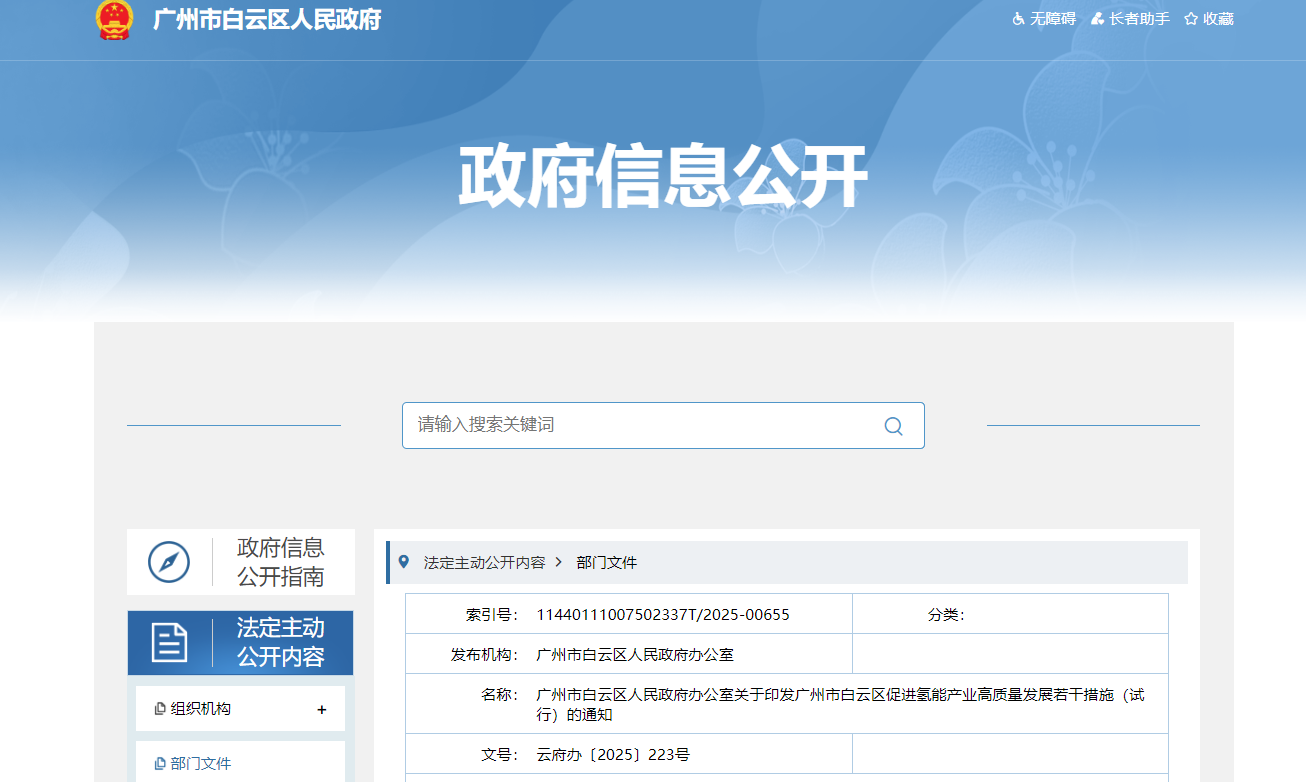Click the 长者助手 elder assistant icon
Viewport: 1306px width, 782px height.
coord(1097,19)
